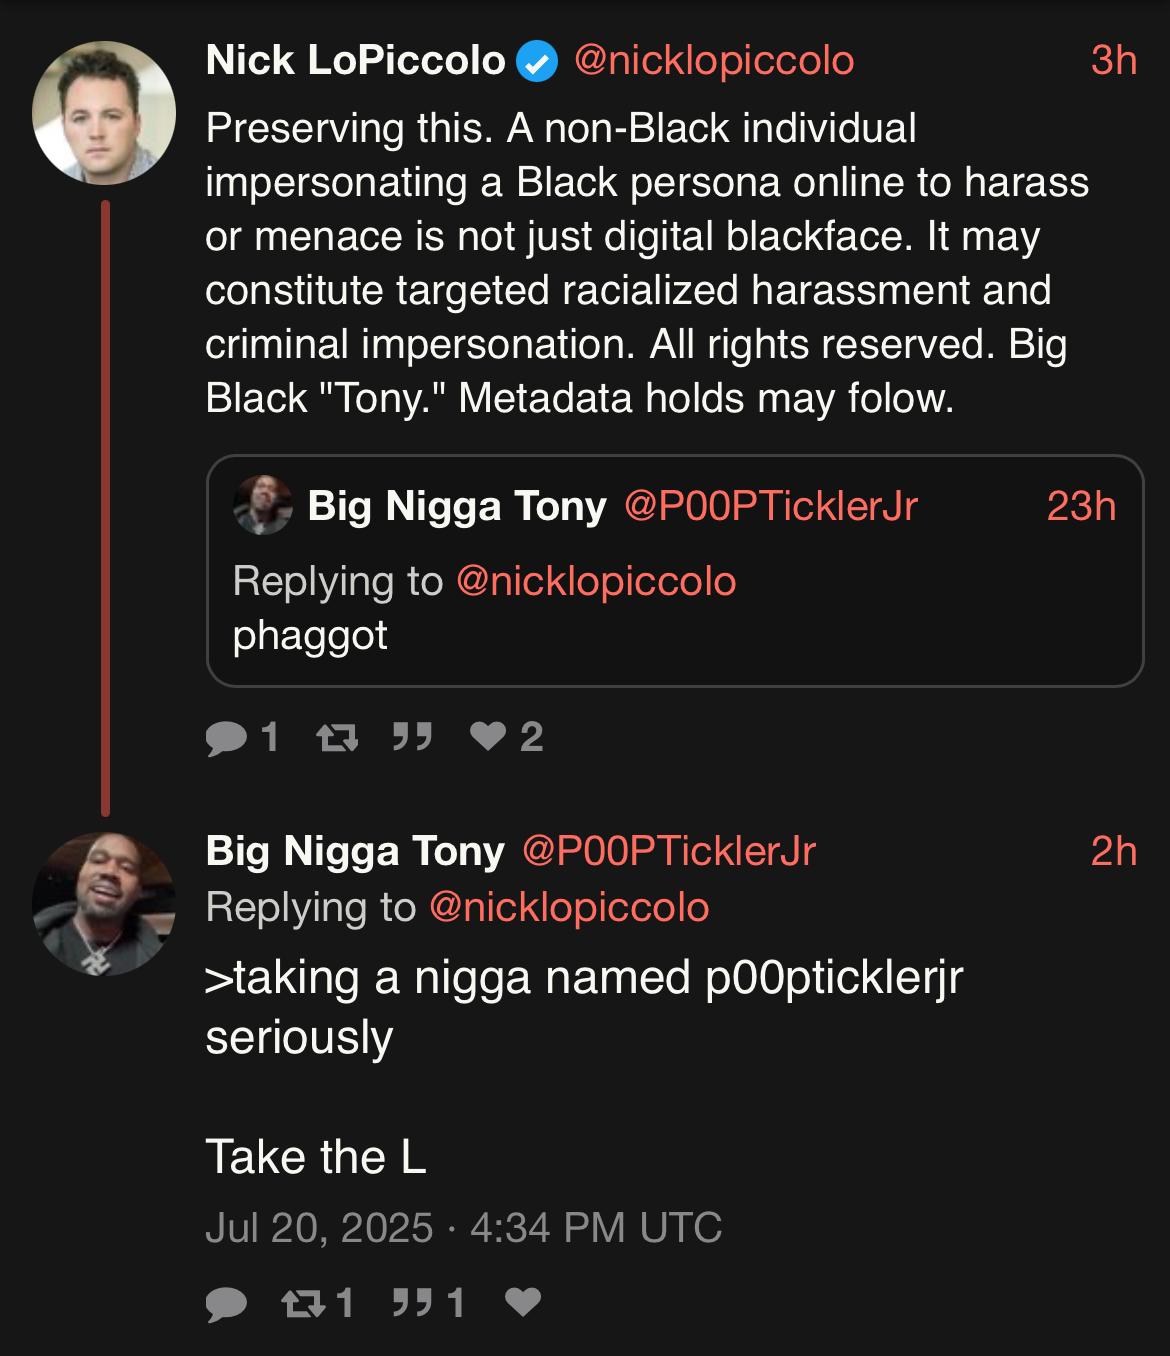Open the bottom reply author's avatar
The width and height of the screenshot is (1170, 1356).
104,904
